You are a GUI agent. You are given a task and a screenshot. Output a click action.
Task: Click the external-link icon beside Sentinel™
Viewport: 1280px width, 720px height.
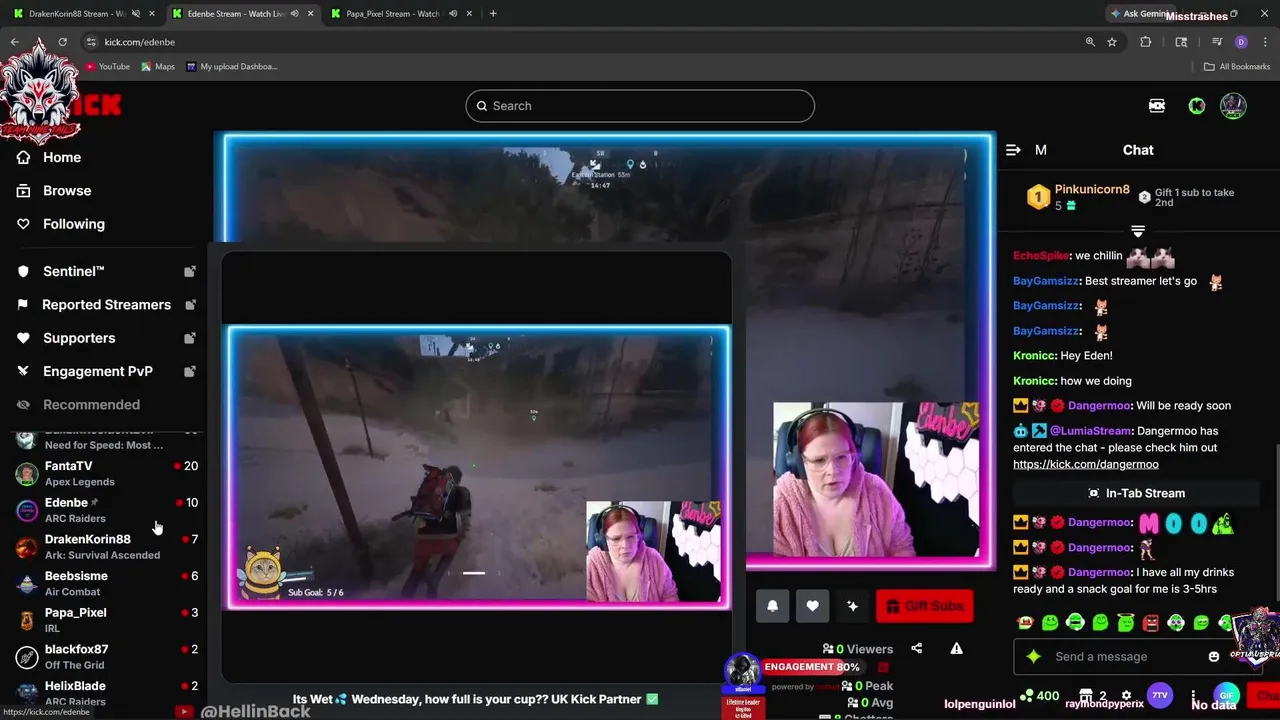pos(189,271)
